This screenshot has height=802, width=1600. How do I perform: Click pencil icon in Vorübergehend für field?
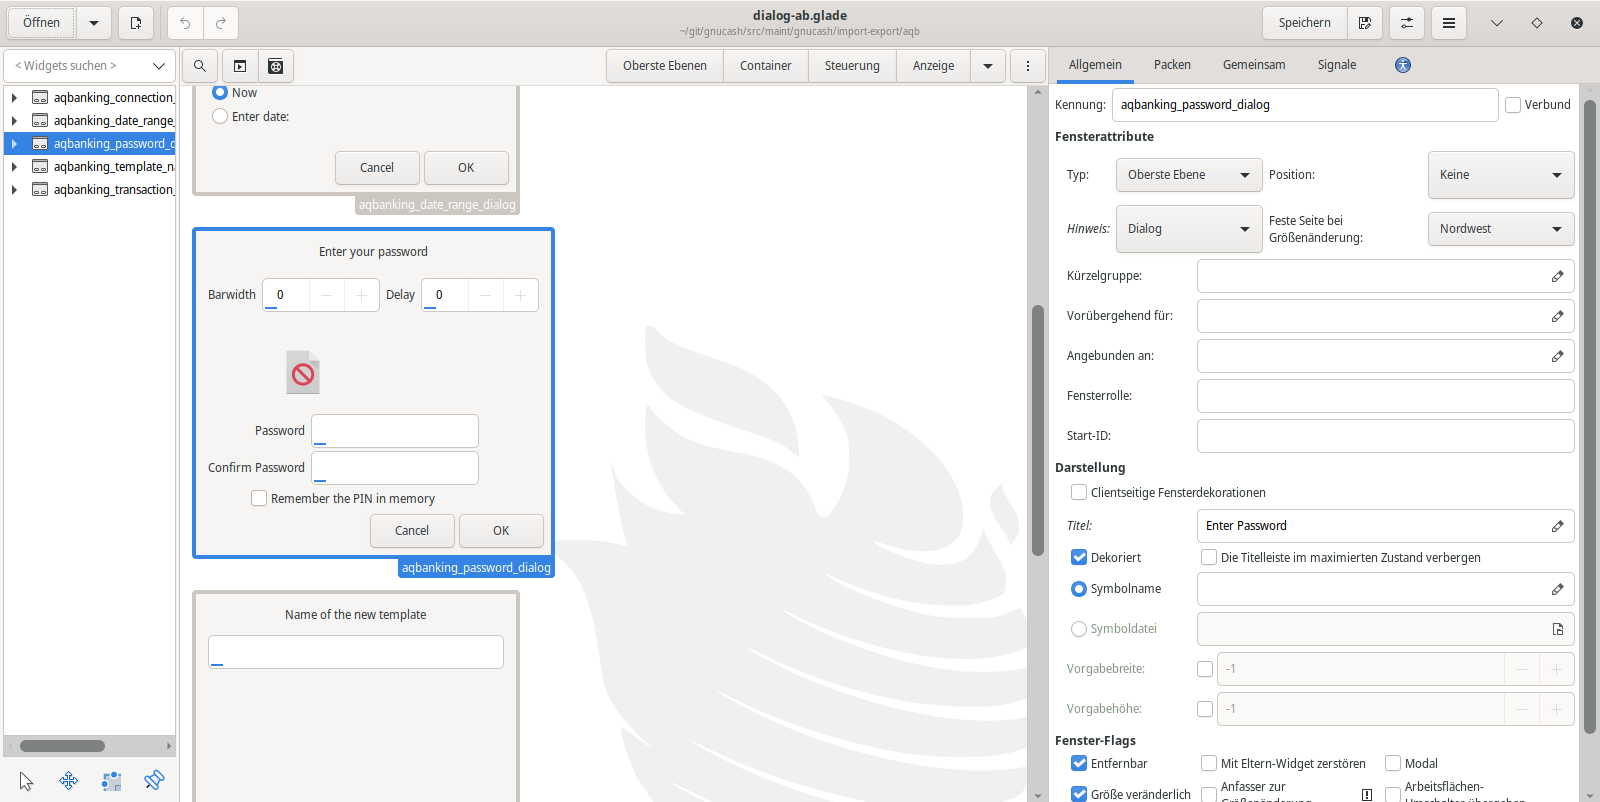click(x=1557, y=316)
